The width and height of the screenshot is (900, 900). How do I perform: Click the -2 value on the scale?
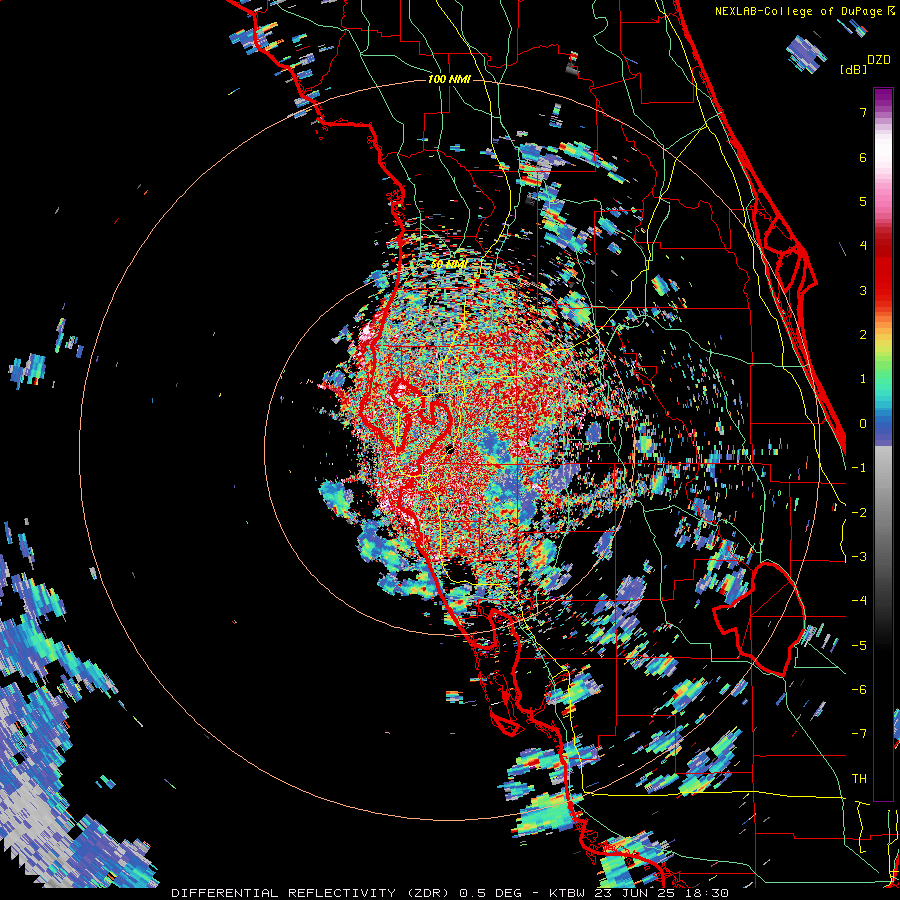(x=859, y=513)
